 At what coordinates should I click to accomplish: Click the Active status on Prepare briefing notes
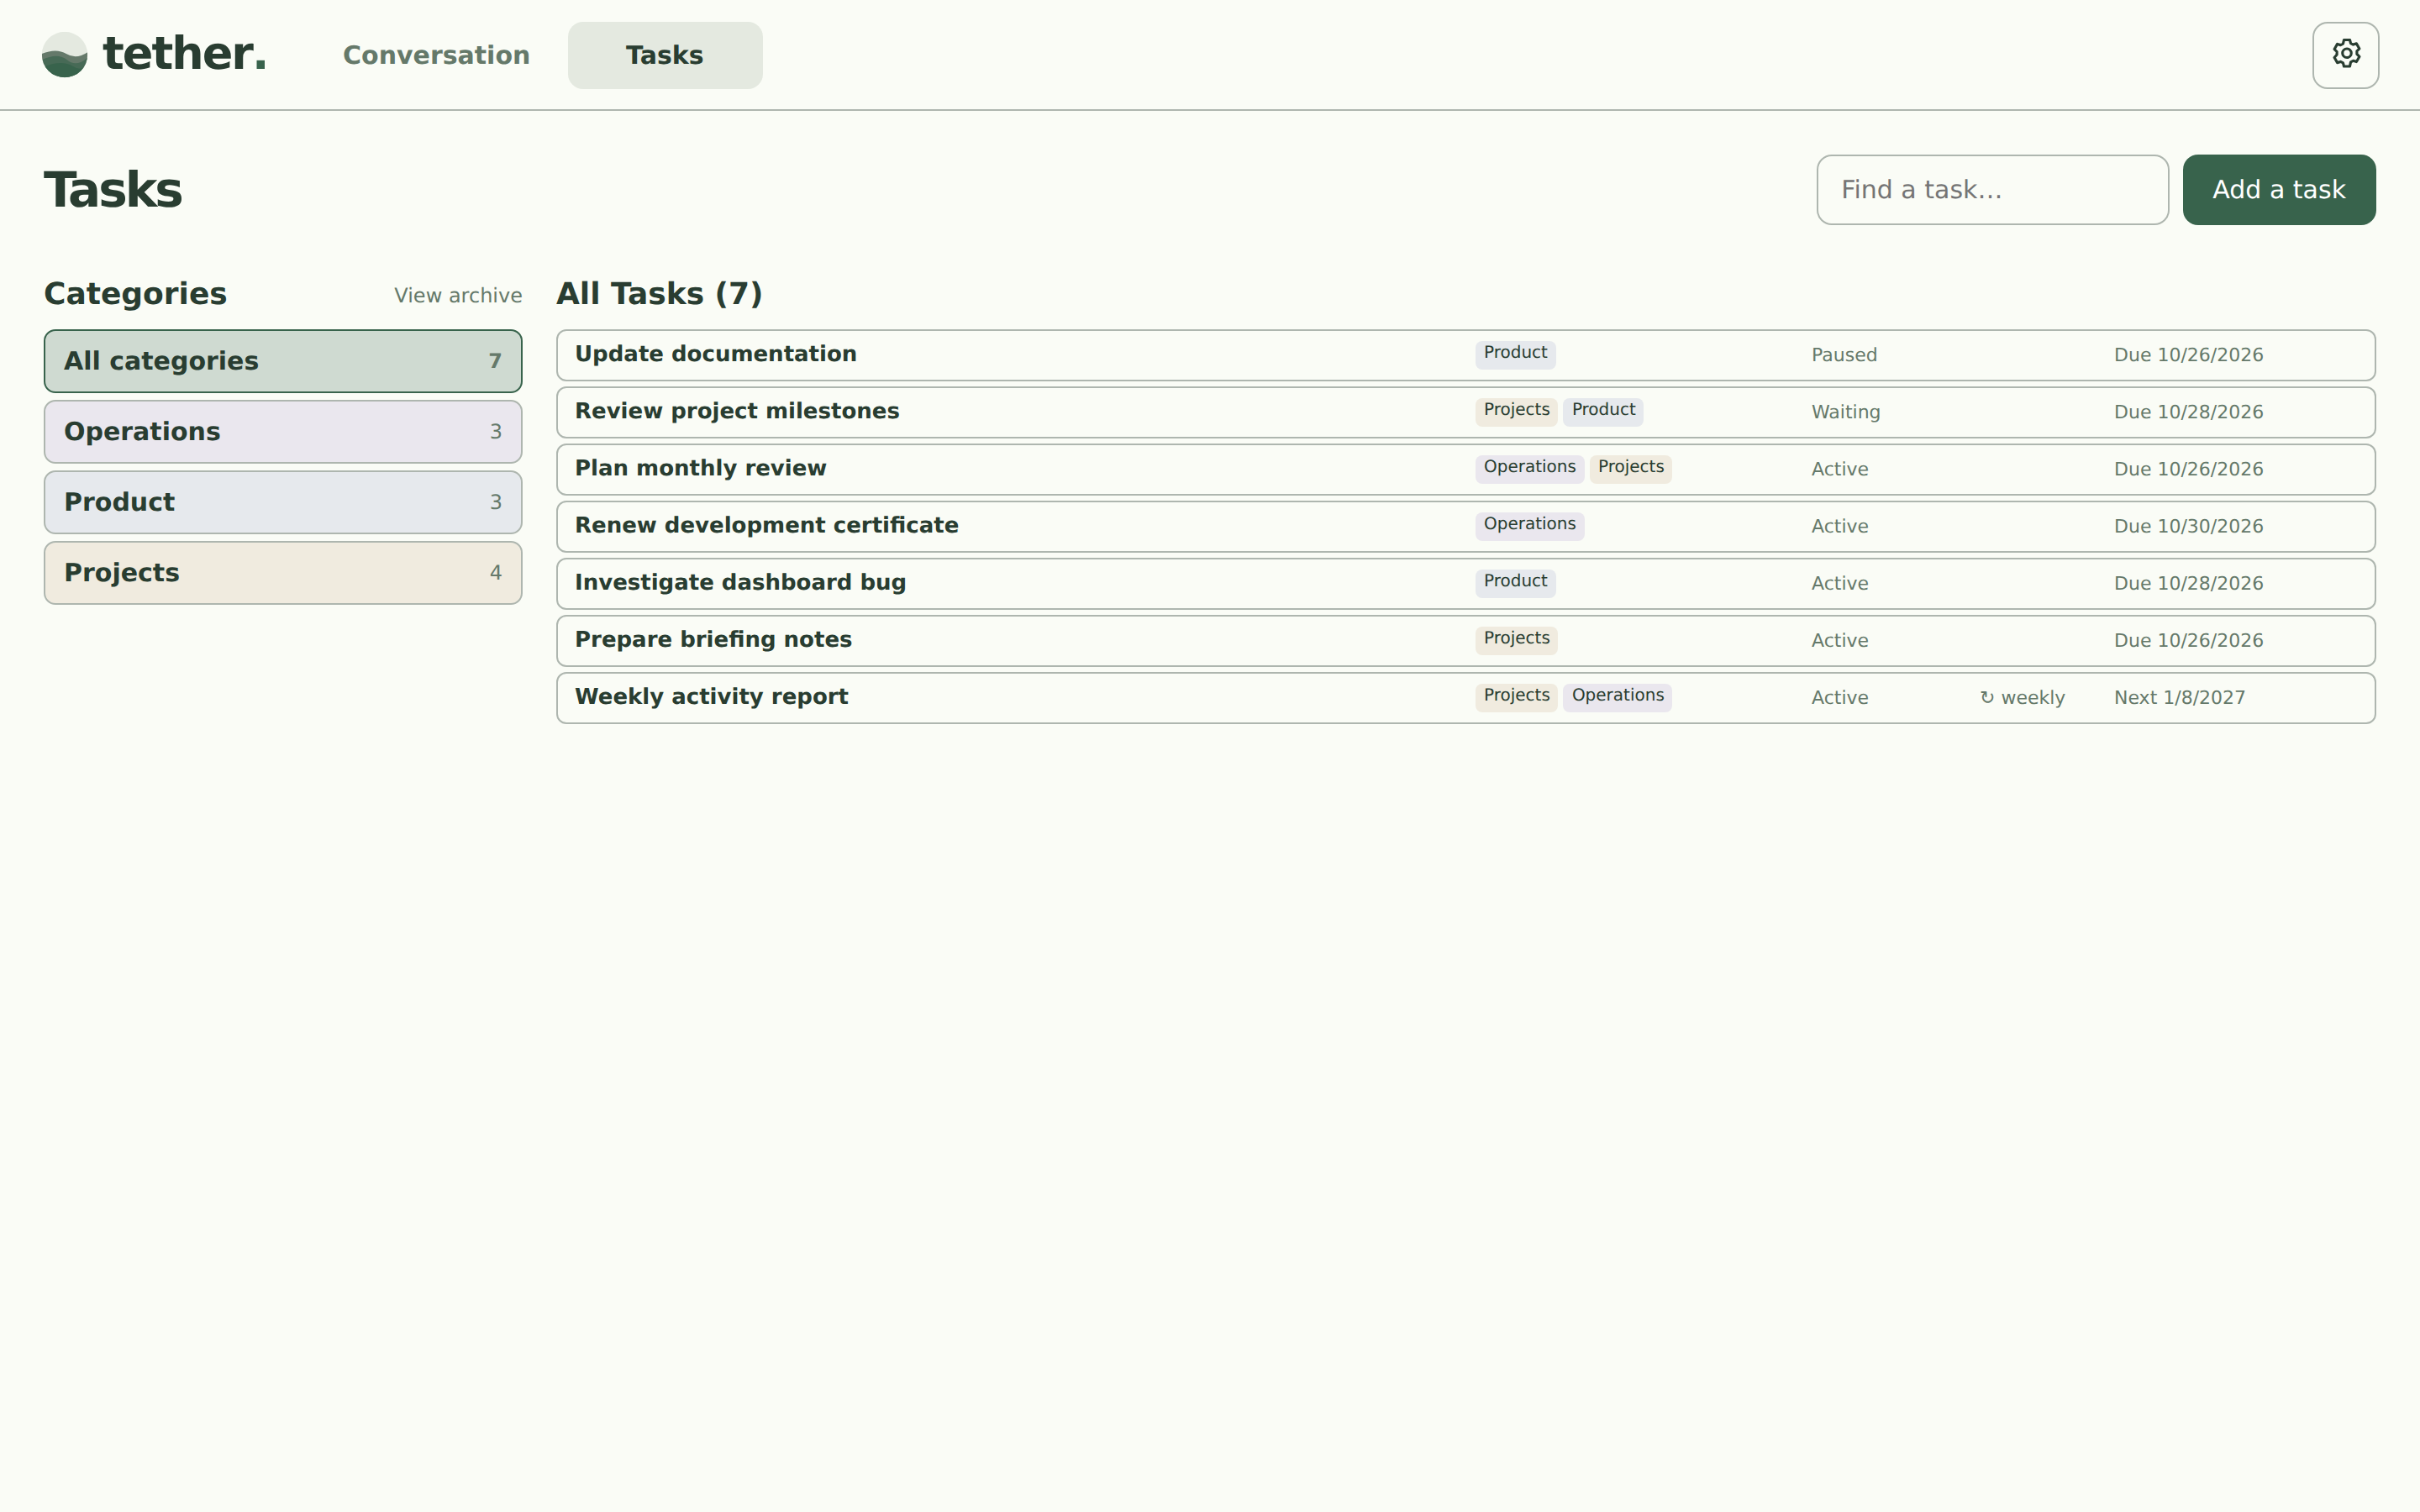point(1839,640)
